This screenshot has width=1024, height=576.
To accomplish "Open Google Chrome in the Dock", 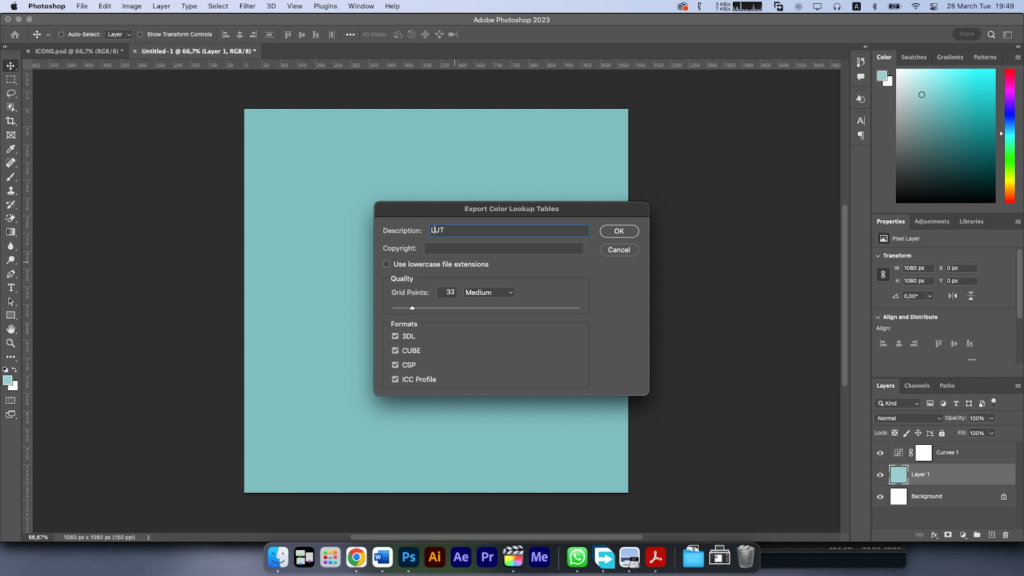I will click(x=356, y=557).
